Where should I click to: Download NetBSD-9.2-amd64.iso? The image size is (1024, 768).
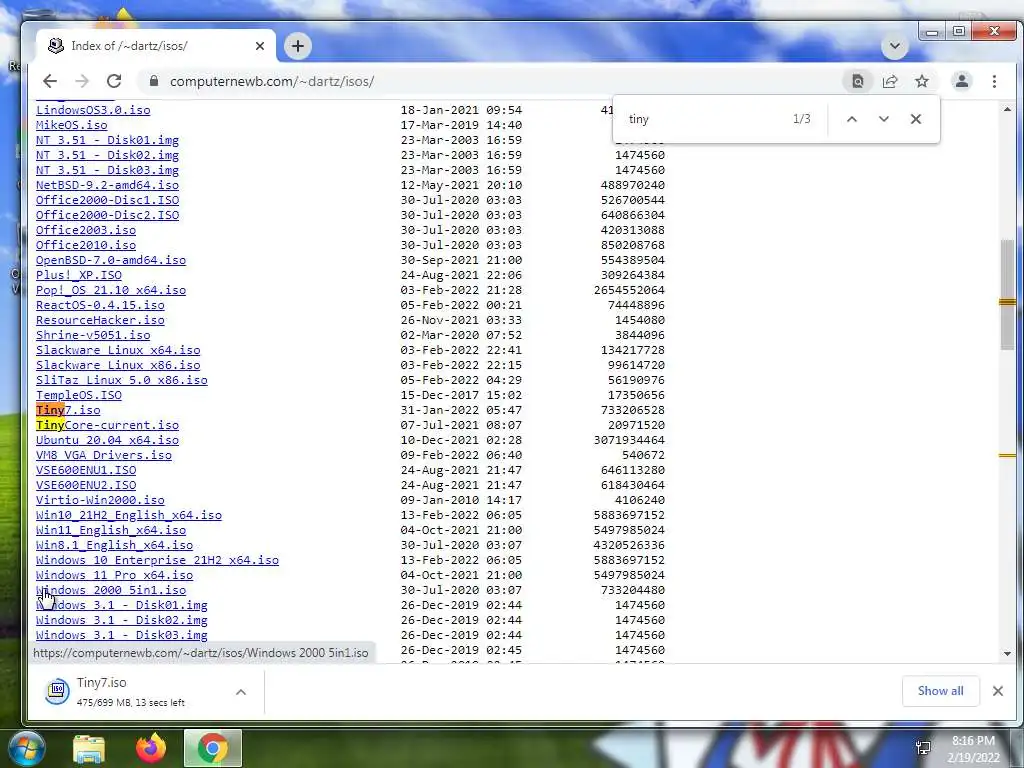(x=107, y=185)
